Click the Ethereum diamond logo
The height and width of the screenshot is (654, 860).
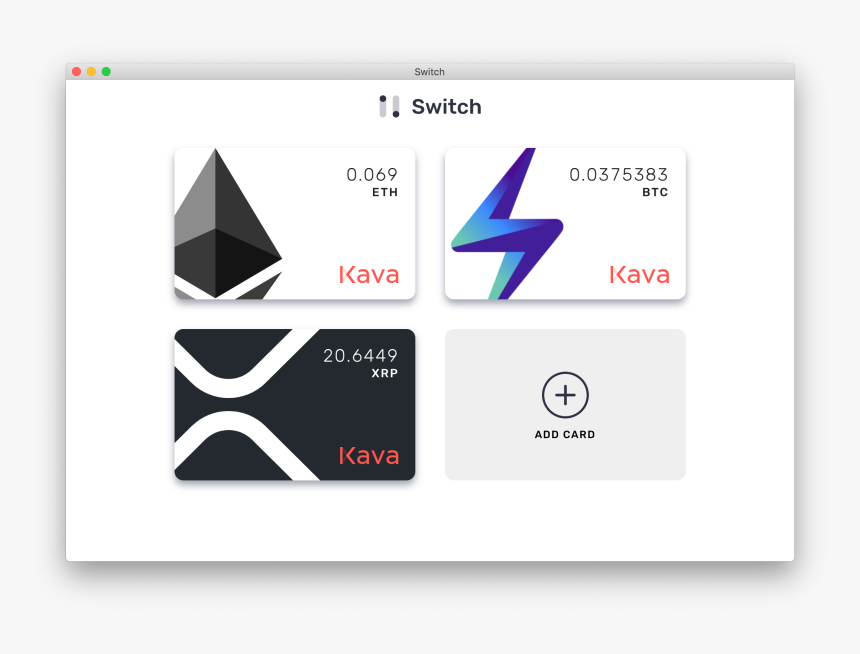click(x=228, y=224)
